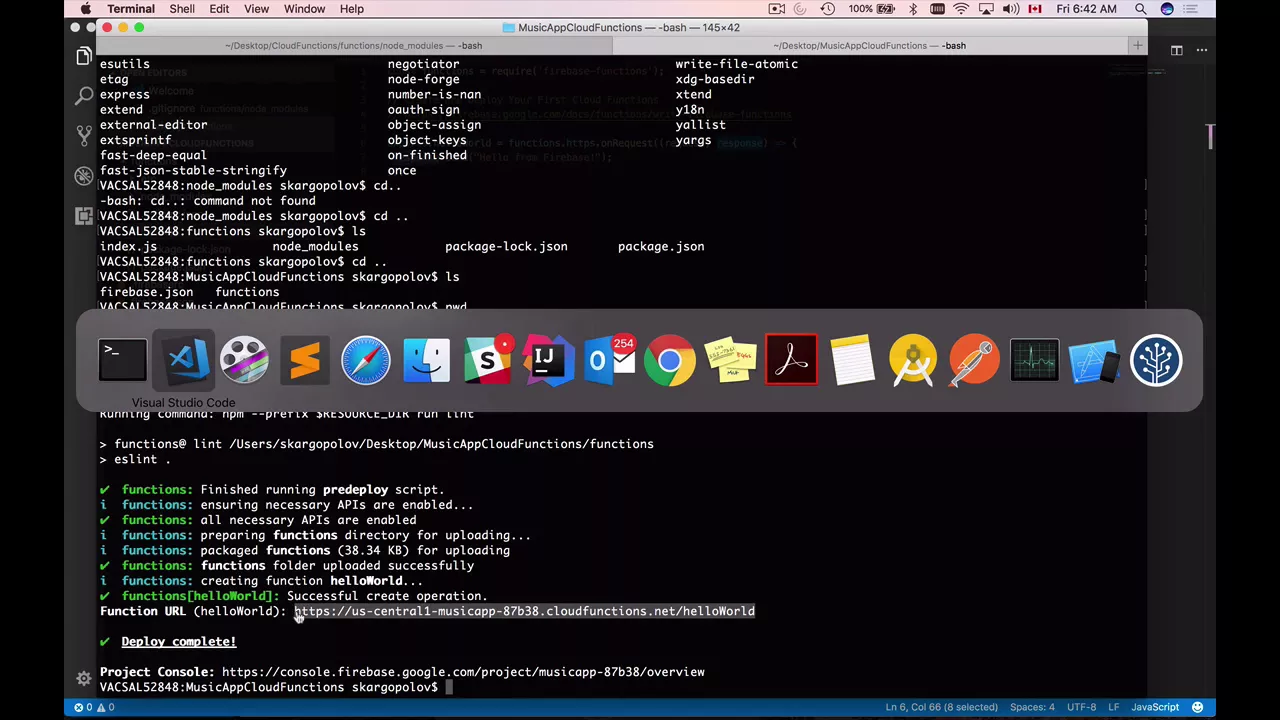Switch to Android Studio in switcher
This screenshot has height=720, width=1280.
(x=913, y=360)
